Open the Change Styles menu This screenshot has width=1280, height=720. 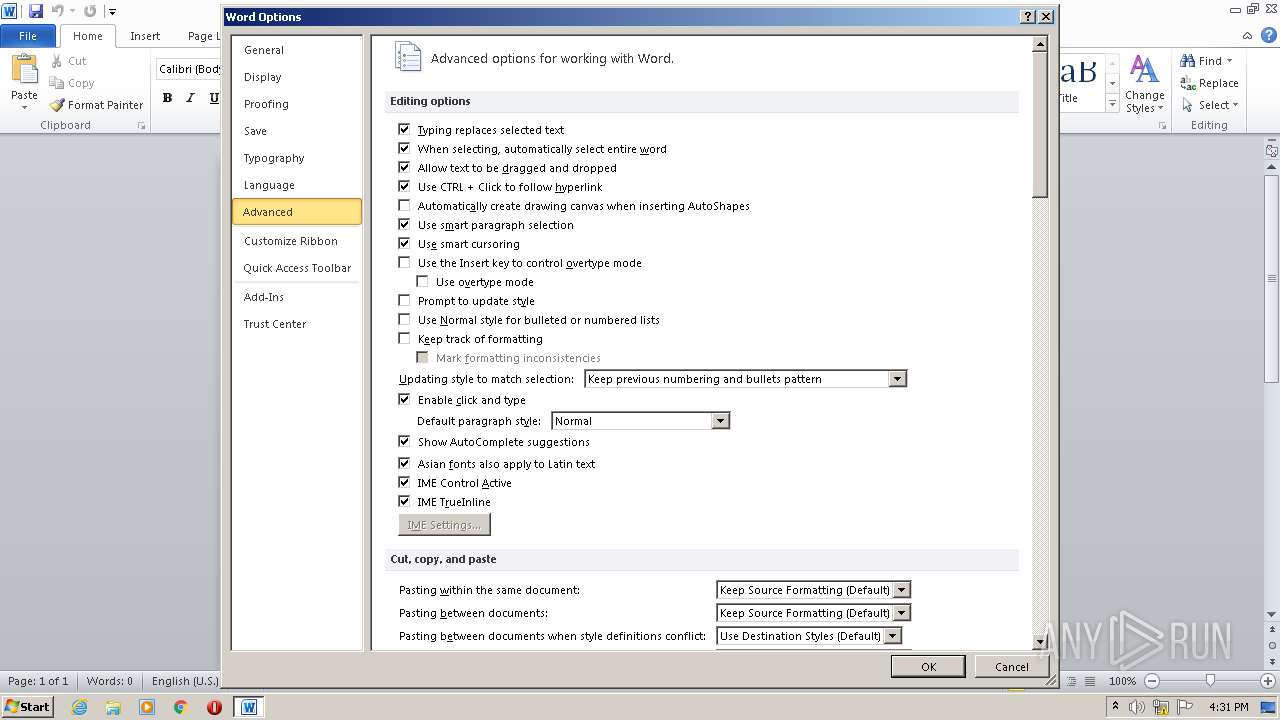point(1144,84)
